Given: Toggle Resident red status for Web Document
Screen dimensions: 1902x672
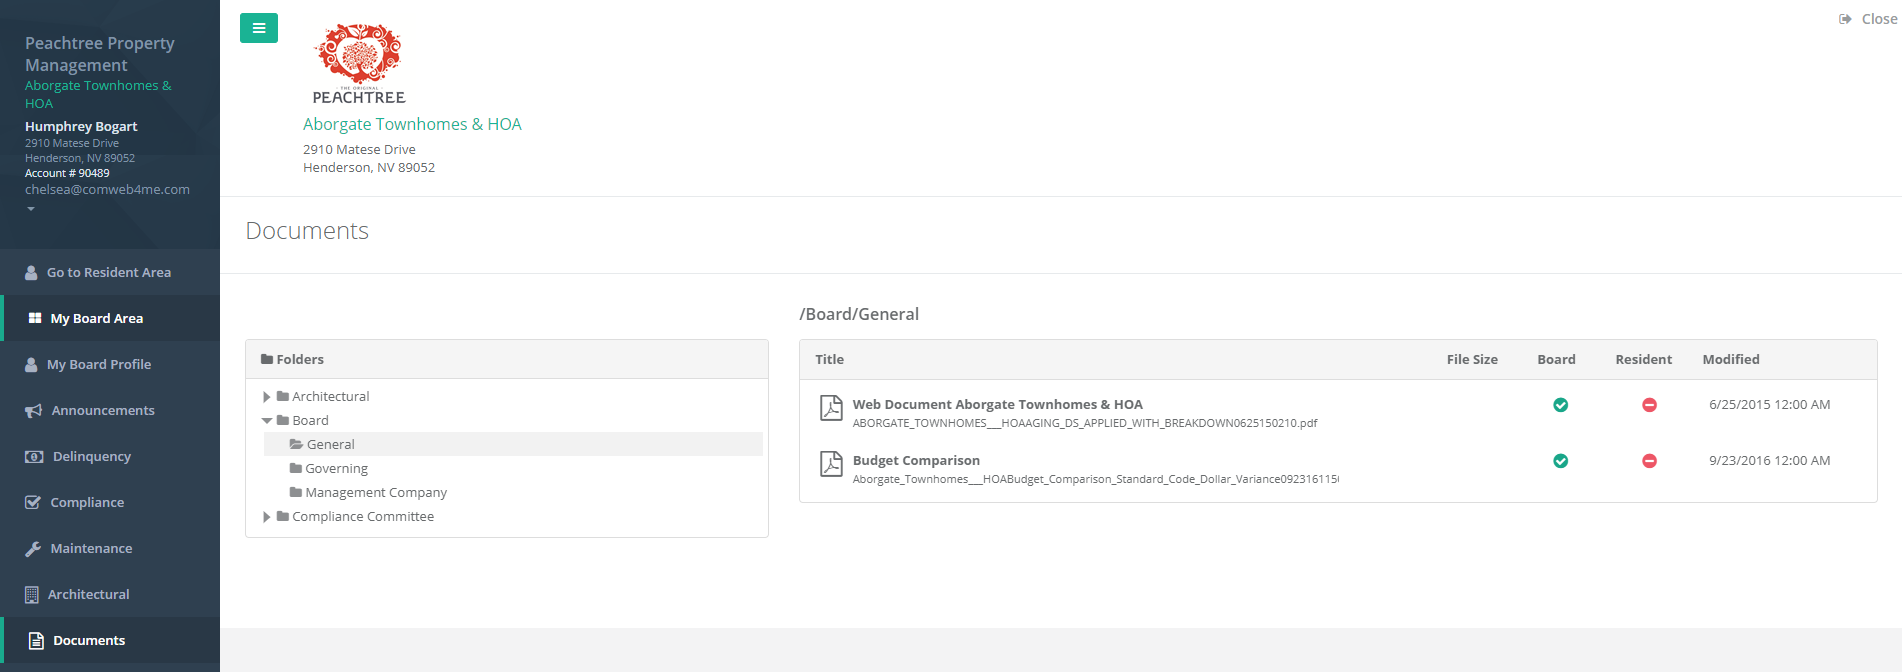Looking at the screenshot, I should 1649,405.
